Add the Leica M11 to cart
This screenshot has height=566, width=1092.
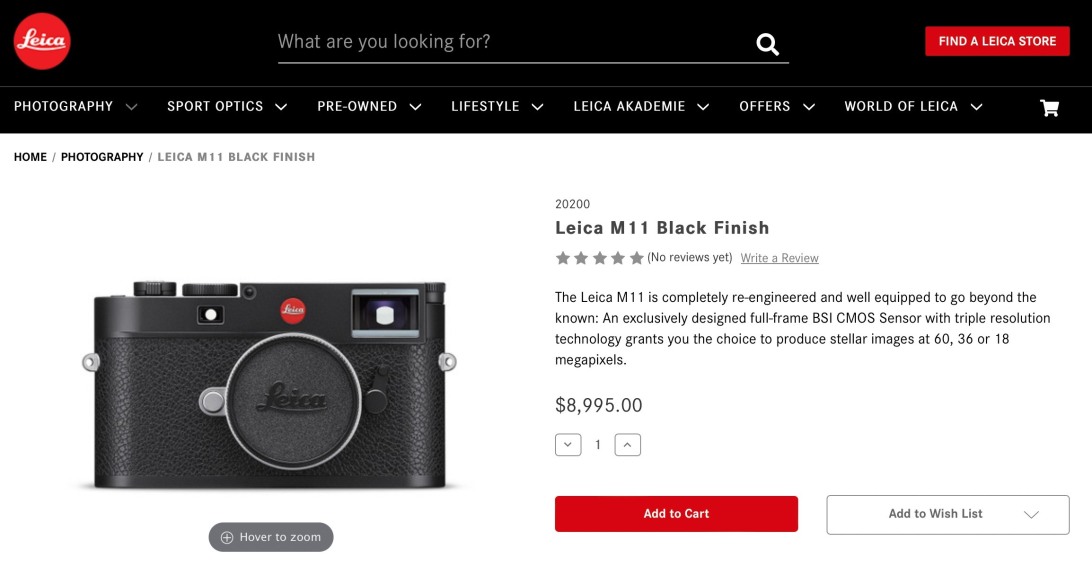(x=676, y=514)
